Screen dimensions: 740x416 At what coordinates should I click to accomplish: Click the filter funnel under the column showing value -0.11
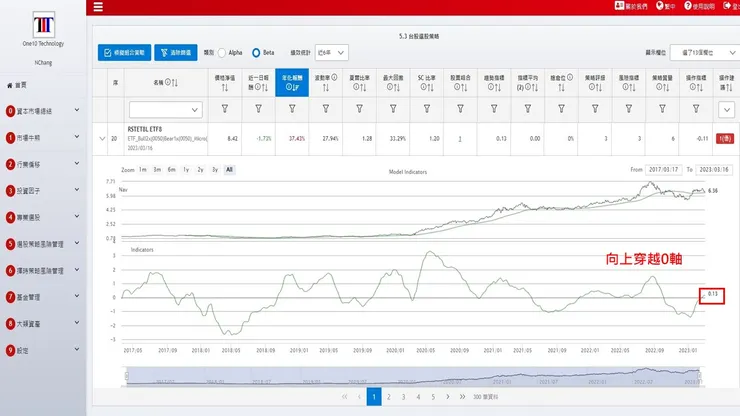[696, 109]
